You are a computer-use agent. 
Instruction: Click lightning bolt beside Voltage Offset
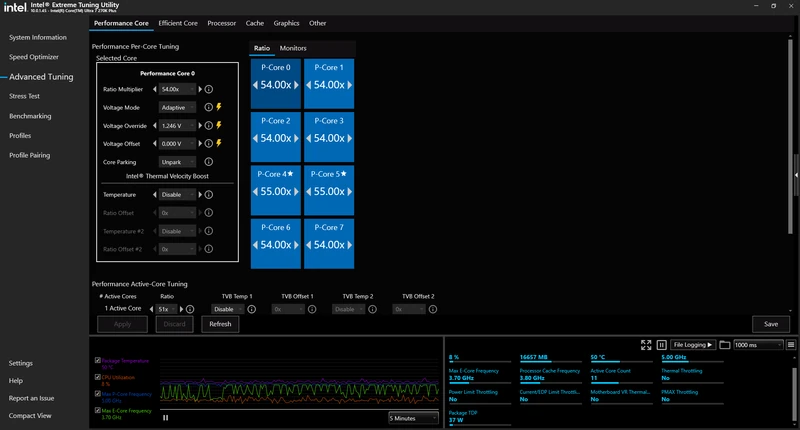pos(219,143)
